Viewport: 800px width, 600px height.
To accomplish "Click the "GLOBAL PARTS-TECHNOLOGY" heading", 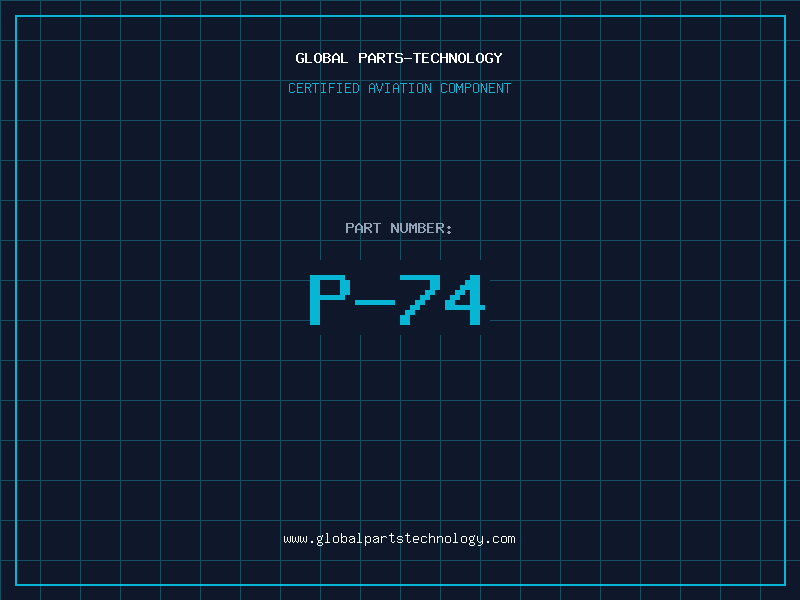I will tap(399, 58).
